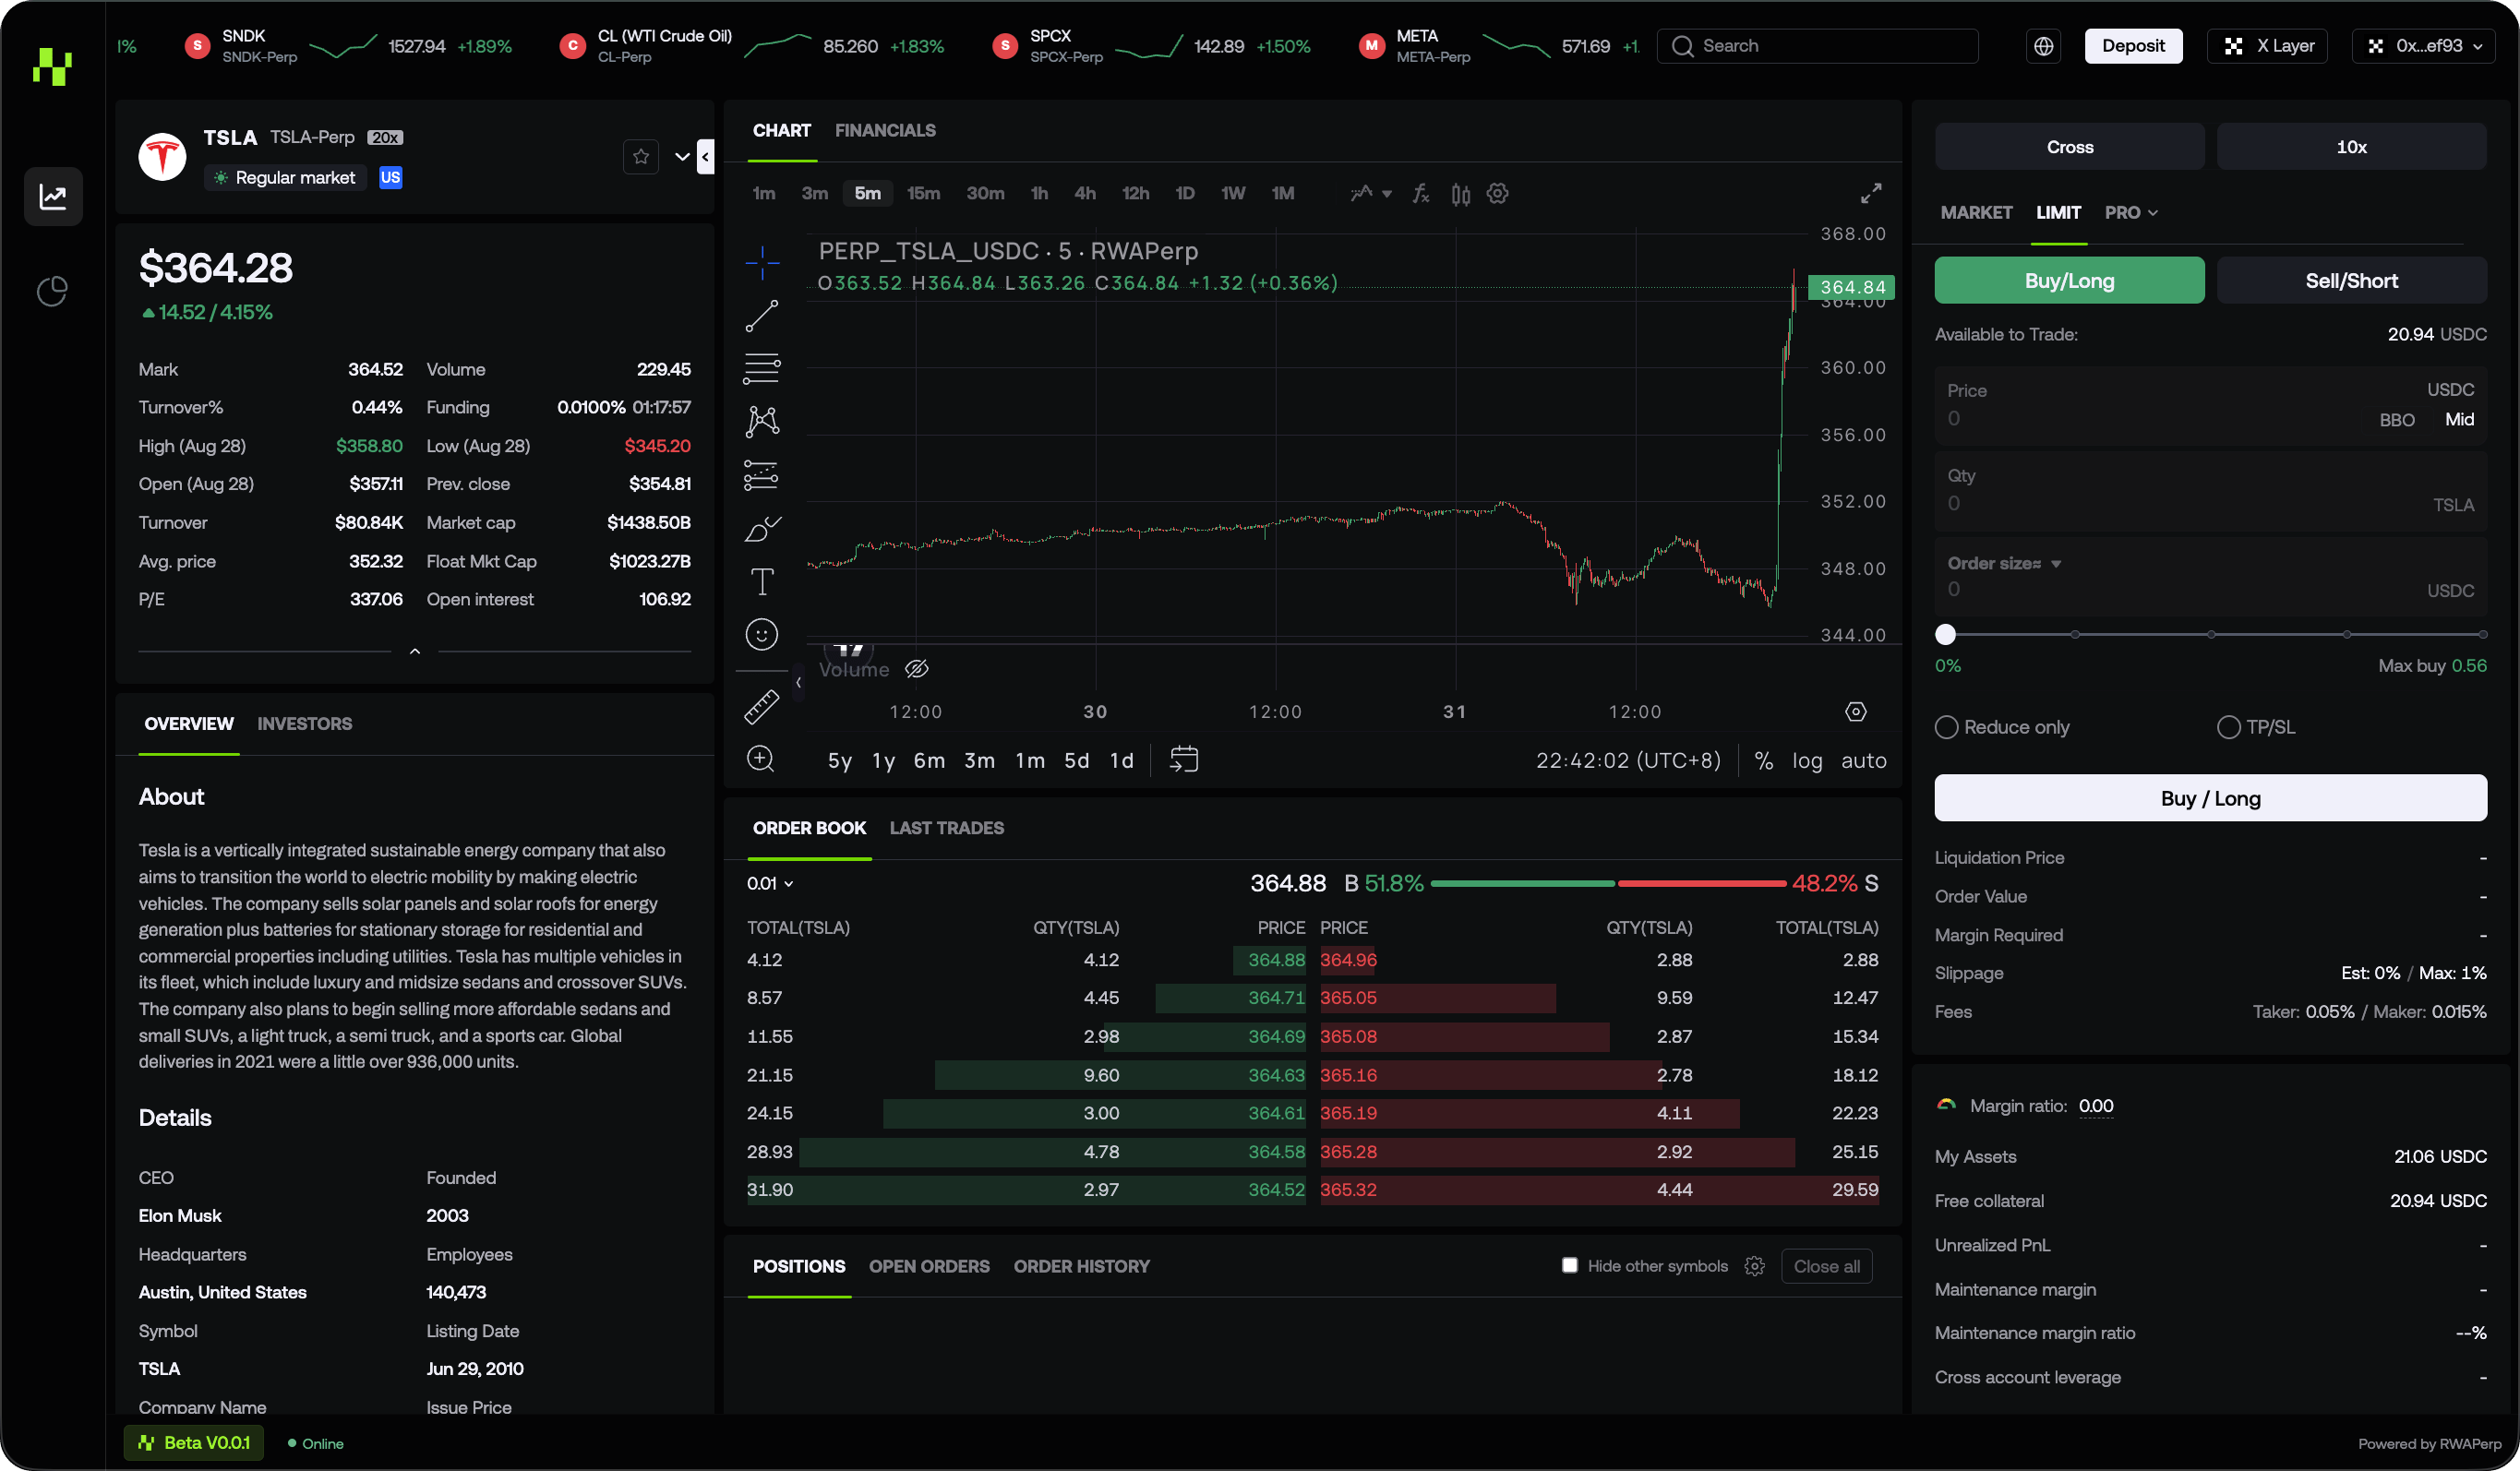Select the Sell/Short side toggle
Image resolution: width=2520 pixels, height=1471 pixels.
click(2351, 281)
